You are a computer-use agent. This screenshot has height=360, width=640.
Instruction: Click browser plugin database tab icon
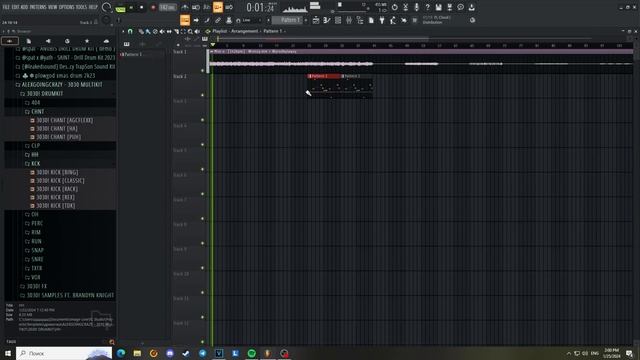pyautogui.click(x=67, y=41)
